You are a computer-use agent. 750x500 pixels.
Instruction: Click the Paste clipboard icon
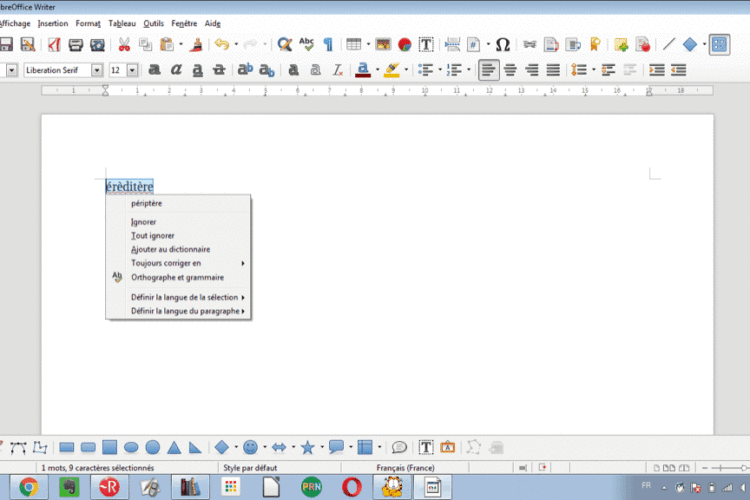click(x=167, y=44)
